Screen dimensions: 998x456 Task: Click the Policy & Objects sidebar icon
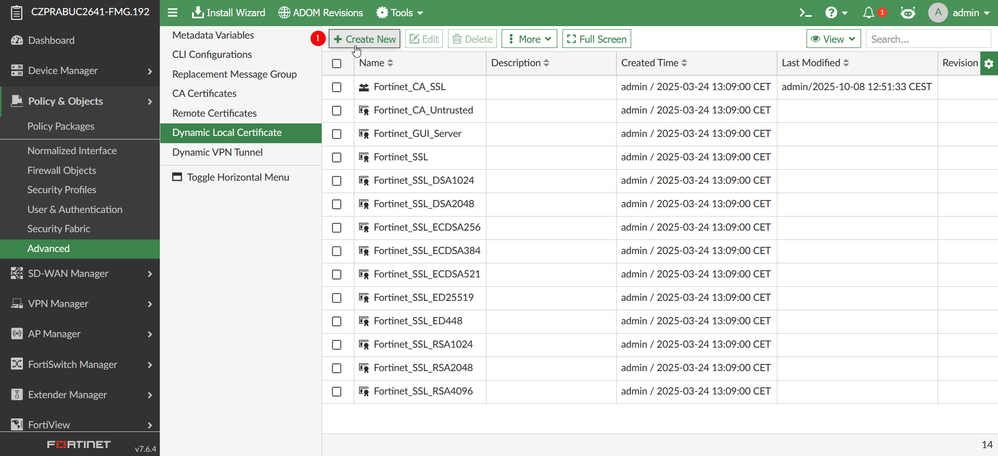[17, 101]
